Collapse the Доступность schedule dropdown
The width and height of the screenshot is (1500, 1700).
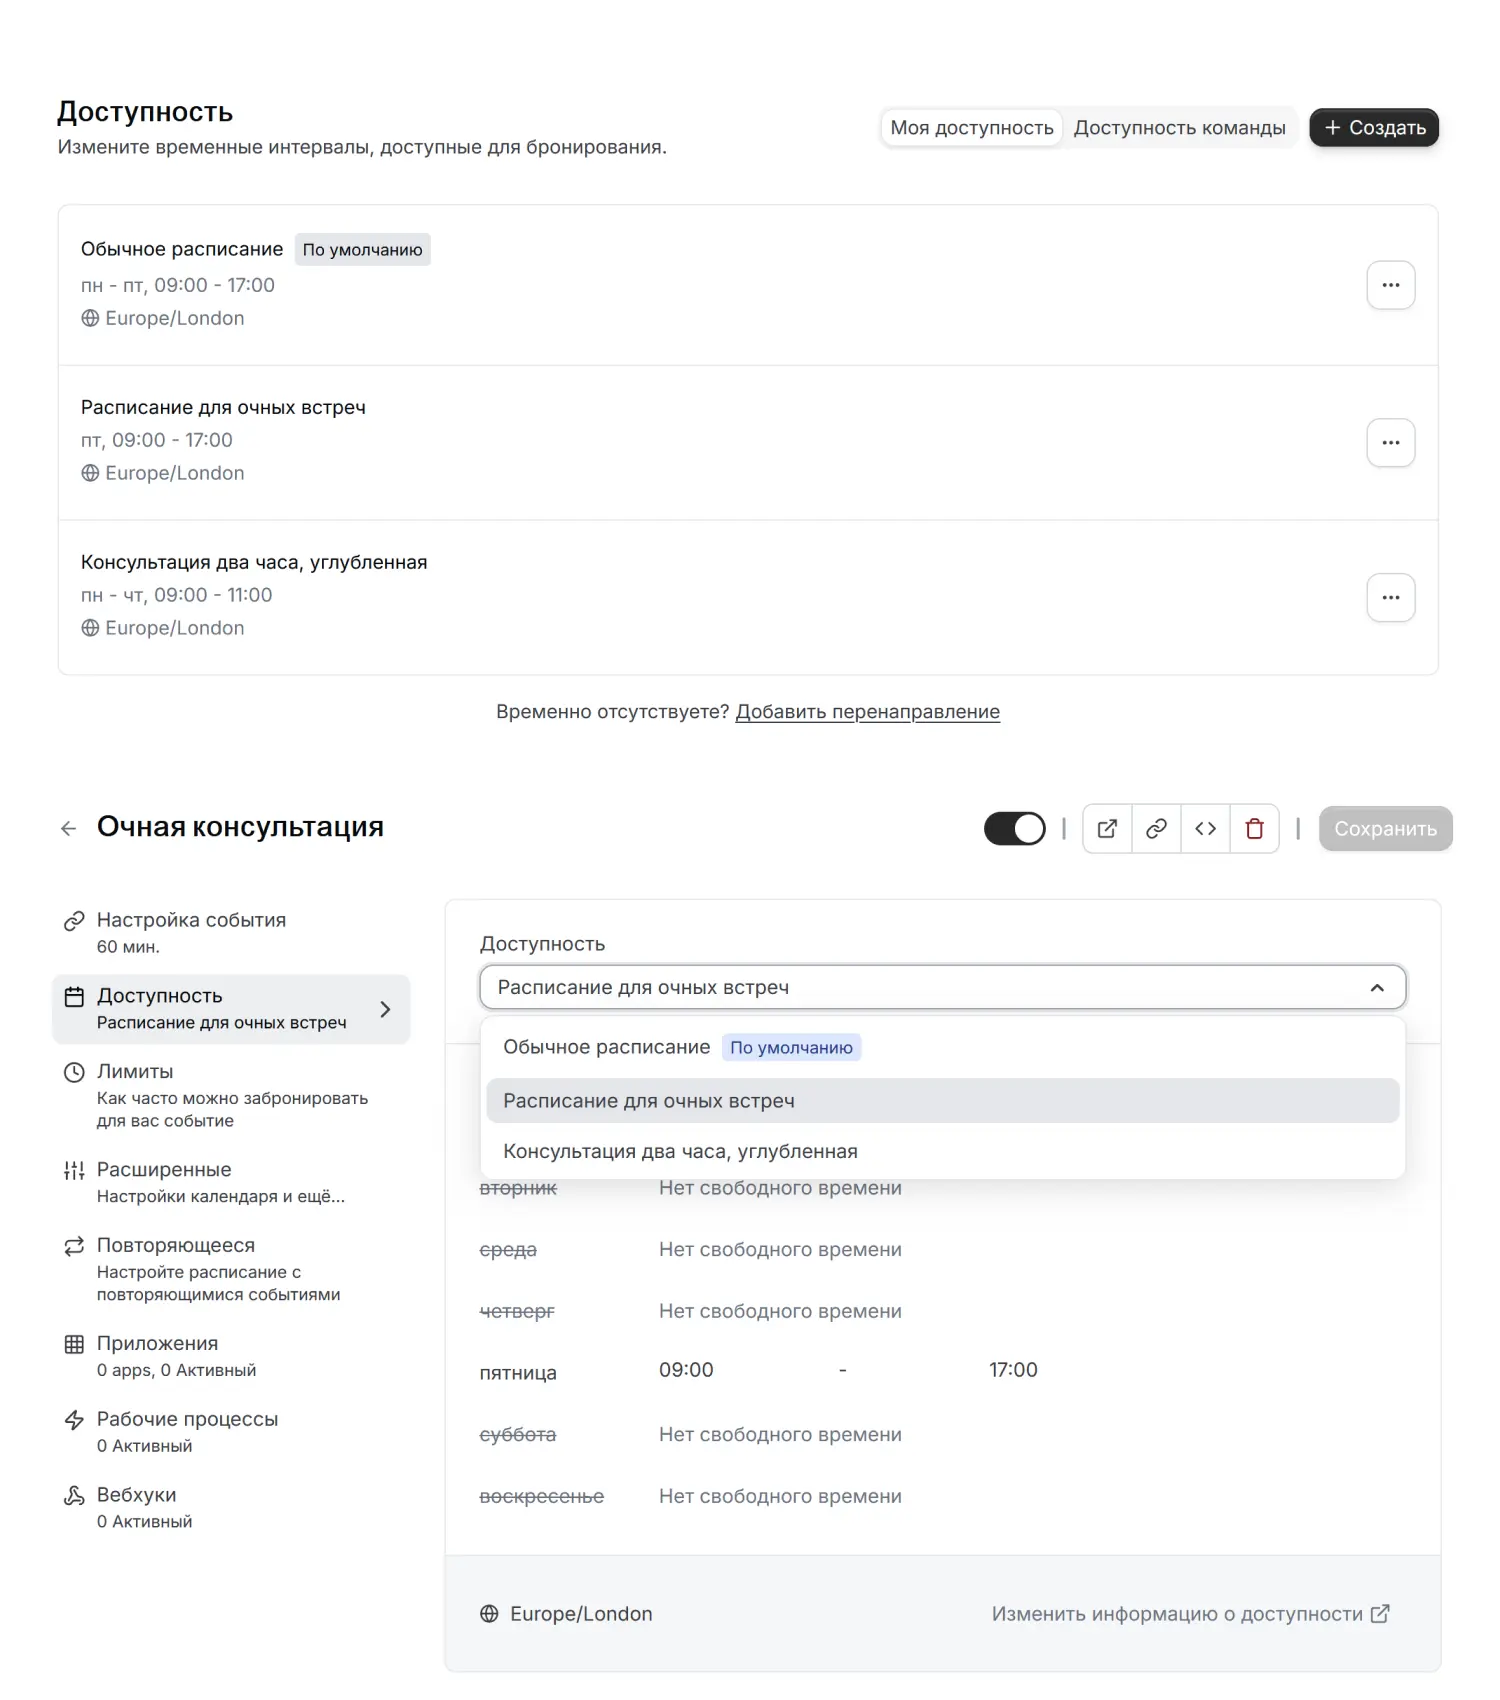pos(1377,988)
